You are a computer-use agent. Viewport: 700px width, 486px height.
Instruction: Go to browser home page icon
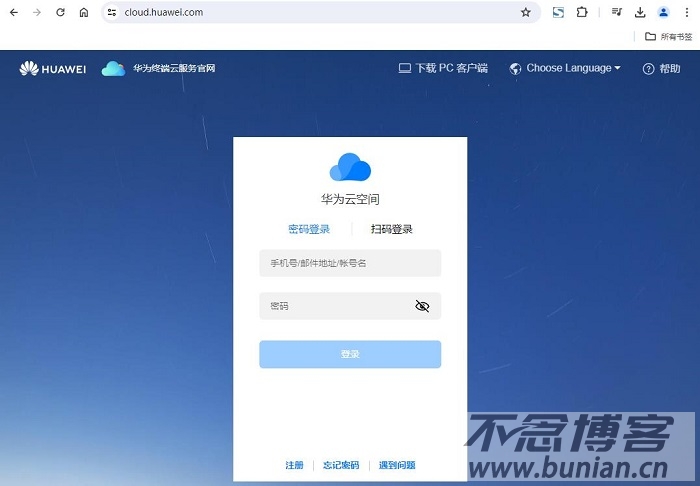(x=84, y=12)
